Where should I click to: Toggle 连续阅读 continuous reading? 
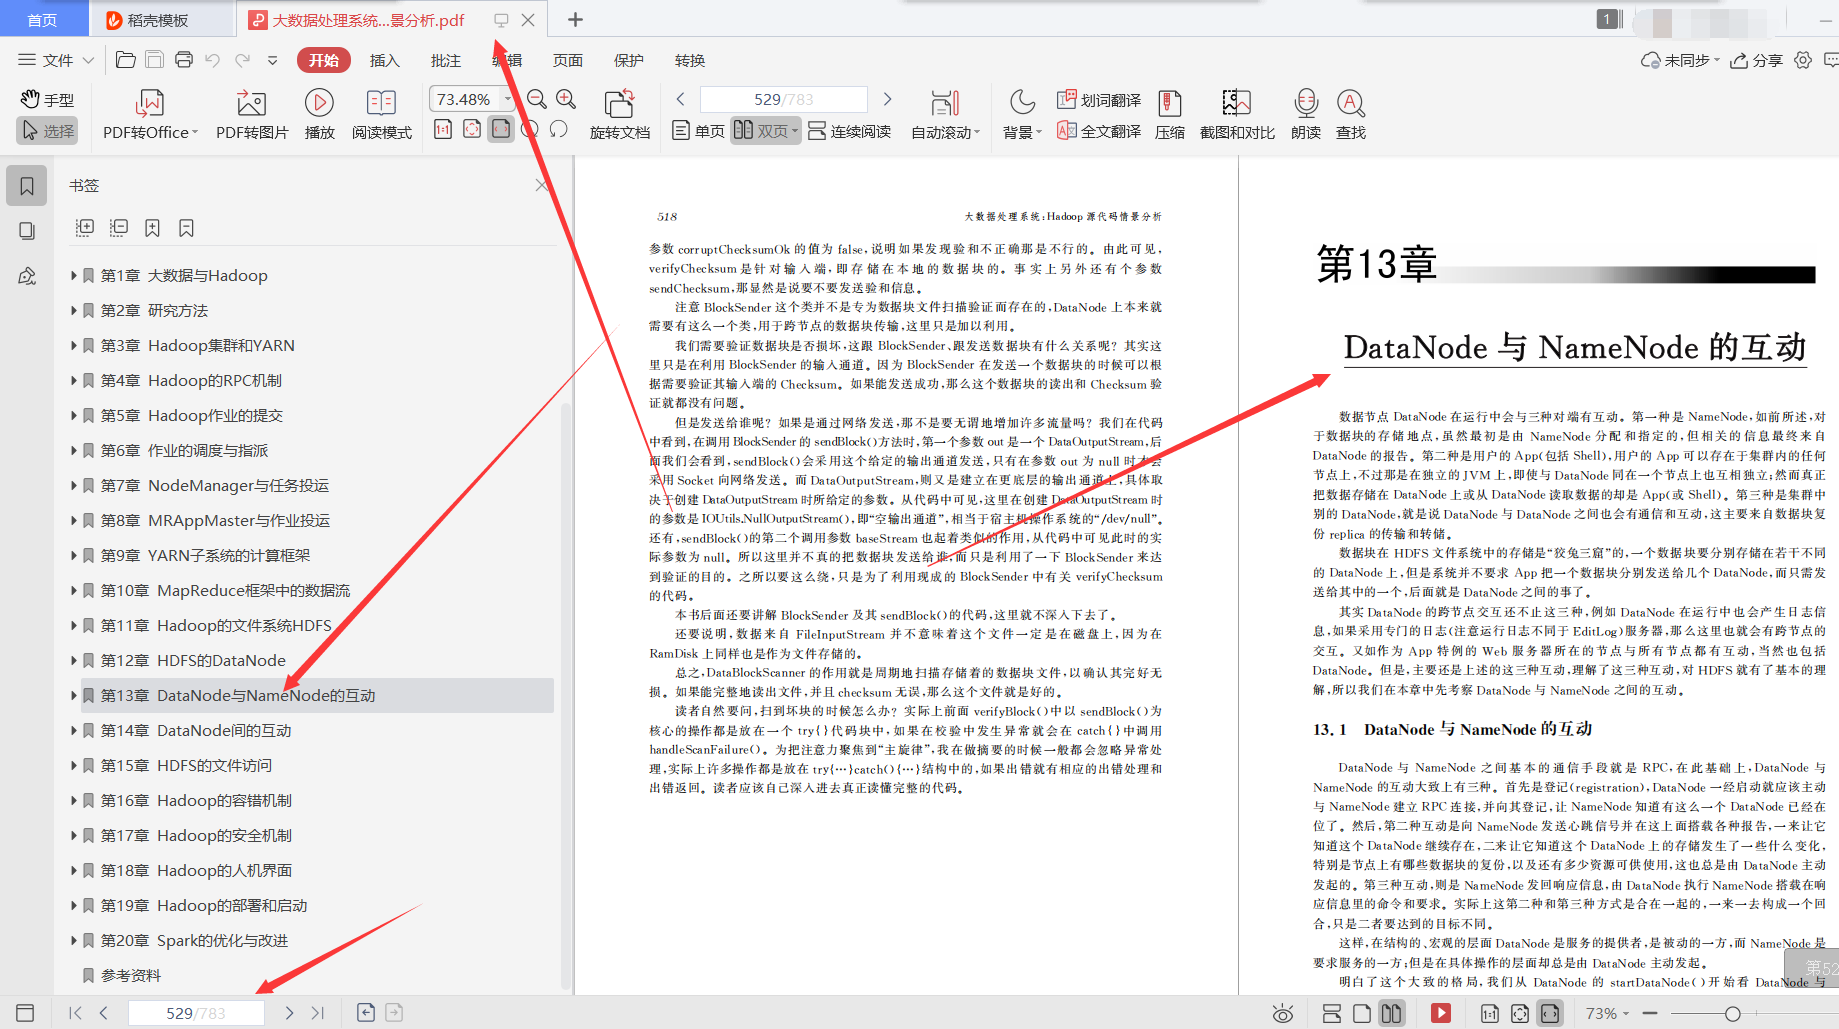849,131
